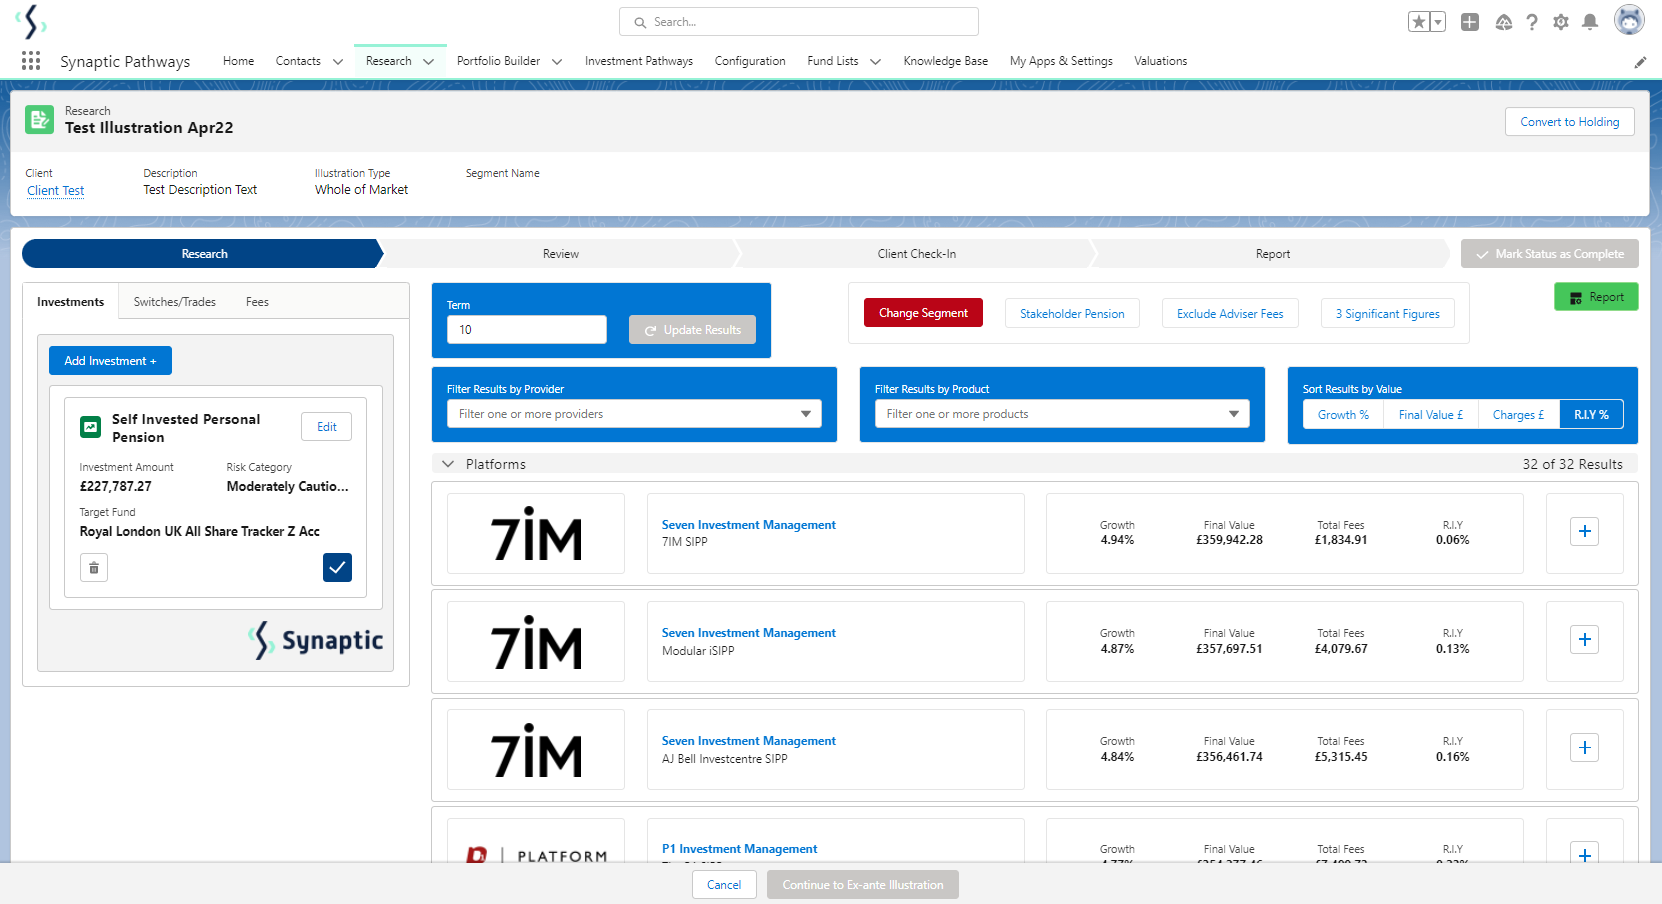Open the Valuations tab
Image resolution: width=1662 pixels, height=904 pixels.
point(1161,61)
